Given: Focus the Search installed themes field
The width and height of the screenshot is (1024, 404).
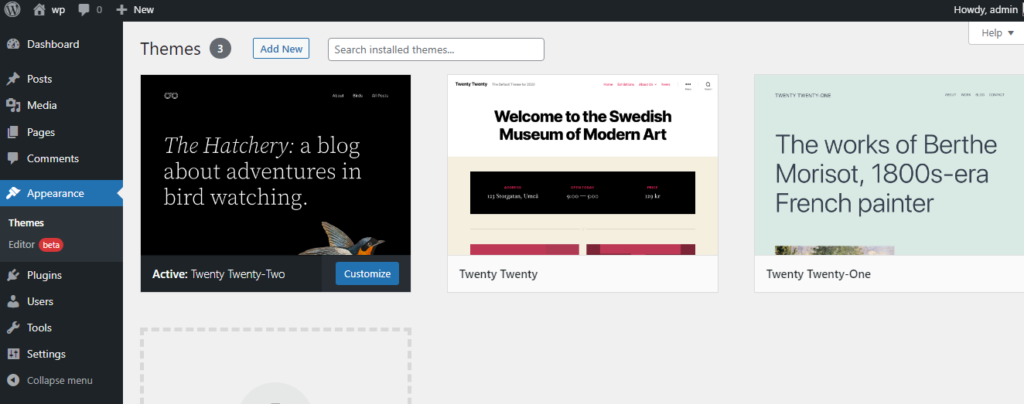Looking at the screenshot, I should tap(436, 49).
